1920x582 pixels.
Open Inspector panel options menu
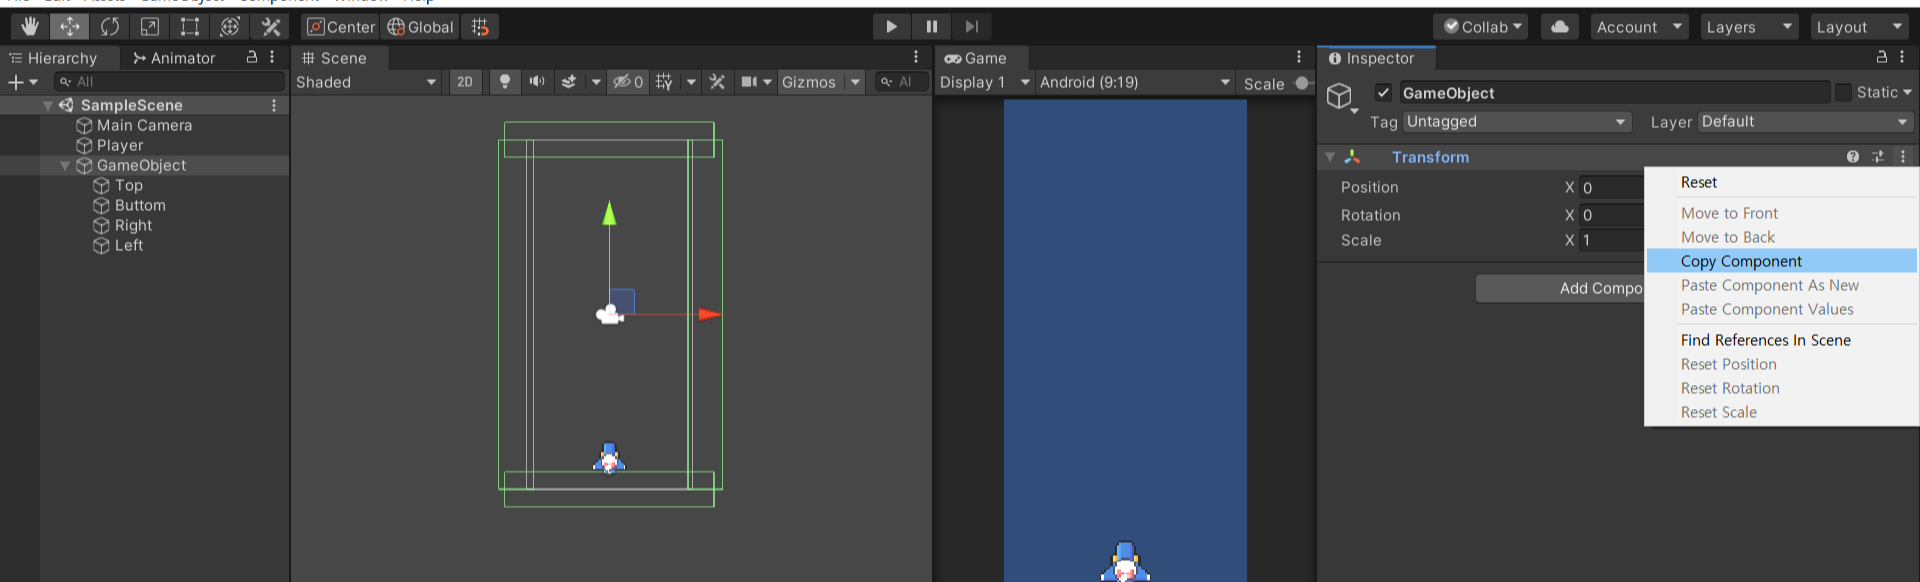tap(1902, 57)
